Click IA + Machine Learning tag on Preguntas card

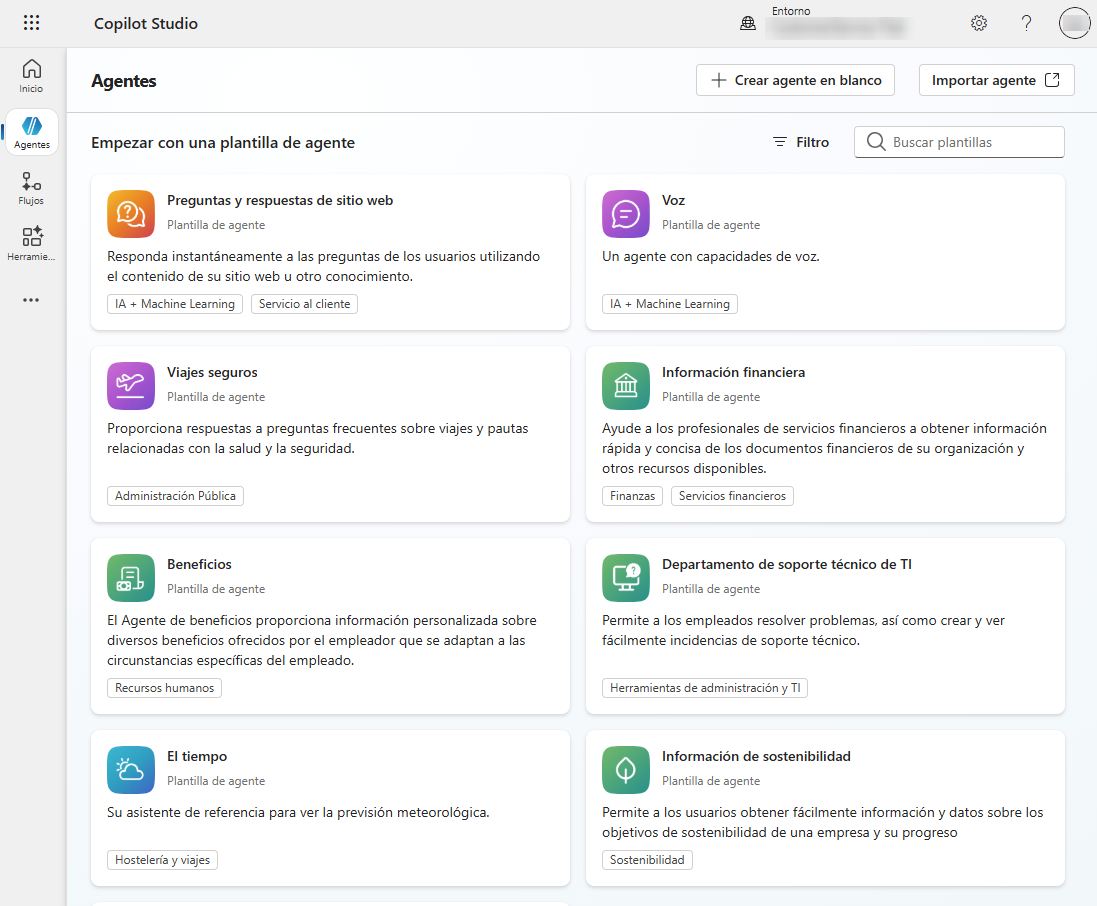pos(175,304)
